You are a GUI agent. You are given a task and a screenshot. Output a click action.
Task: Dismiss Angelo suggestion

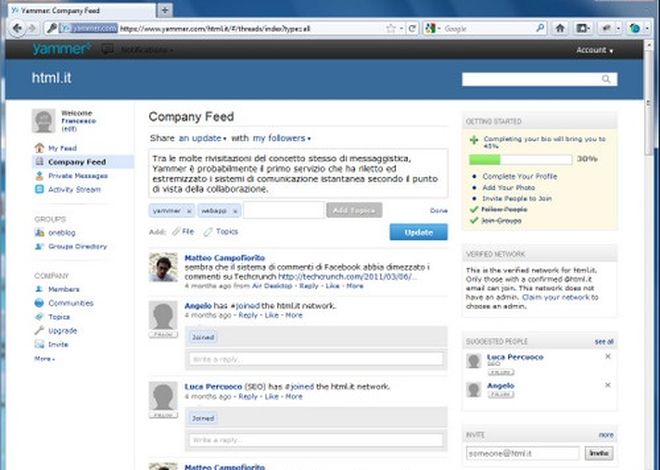607,385
